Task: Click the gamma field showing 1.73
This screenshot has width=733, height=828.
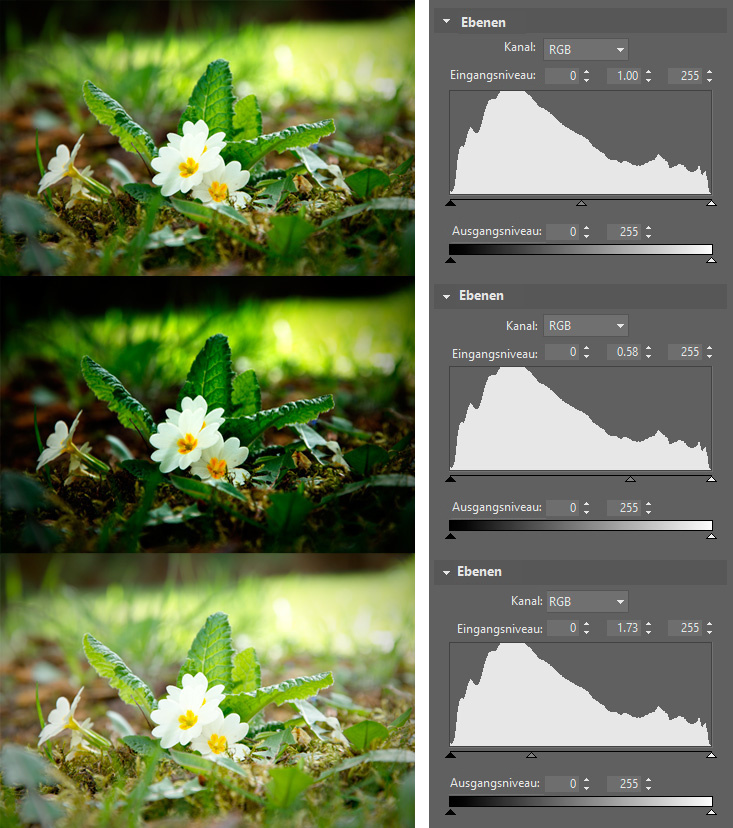Action: (624, 628)
